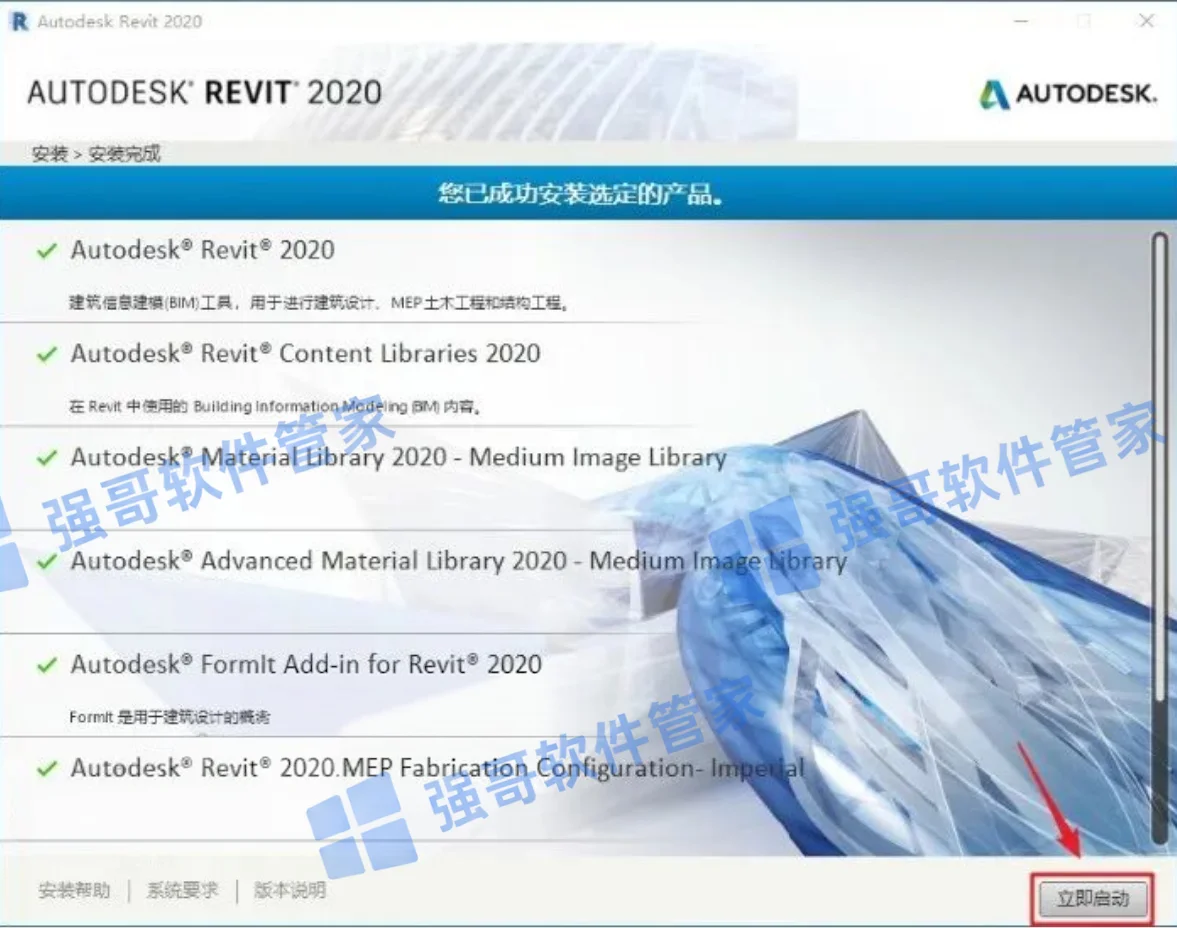Click the AUTODESK REVIT 2020 header title
The height and width of the screenshot is (928, 1177).
tap(205, 92)
